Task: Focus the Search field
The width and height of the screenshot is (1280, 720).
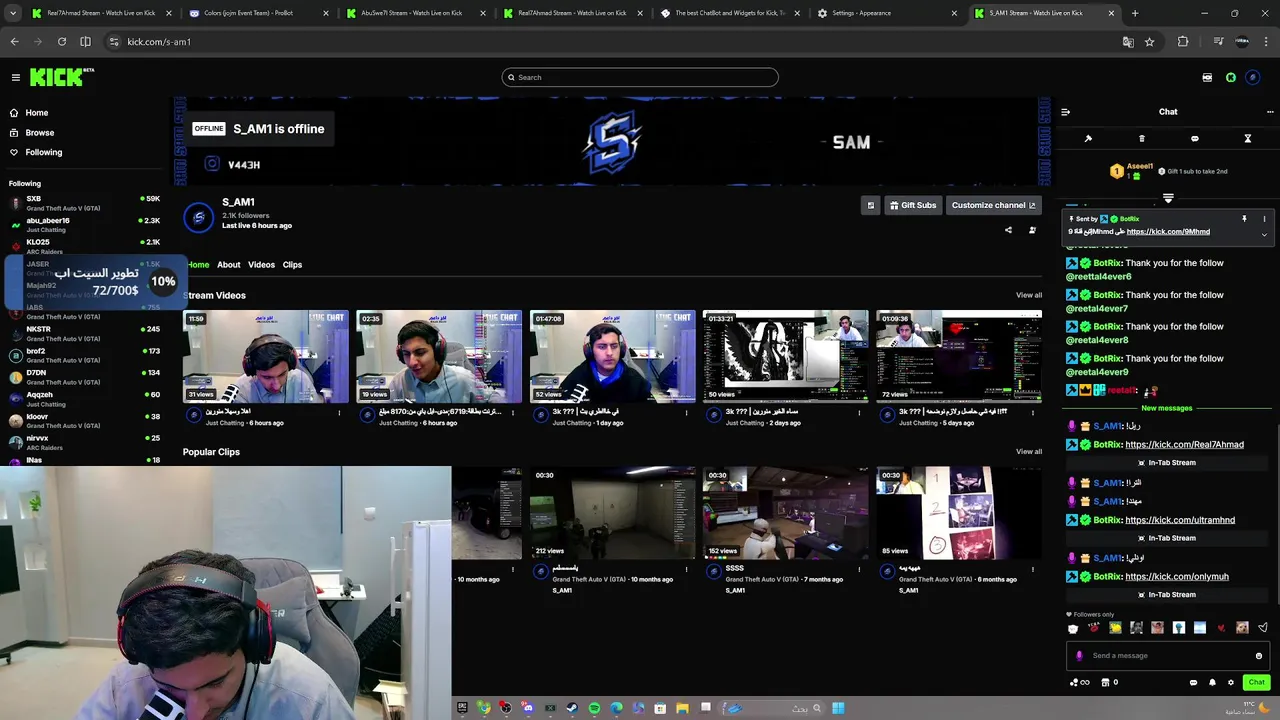Action: tap(640, 77)
